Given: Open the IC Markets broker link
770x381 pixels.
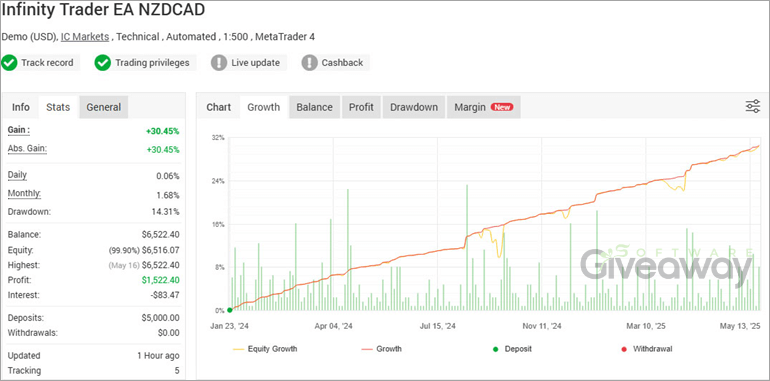Looking at the screenshot, I should [x=85, y=37].
